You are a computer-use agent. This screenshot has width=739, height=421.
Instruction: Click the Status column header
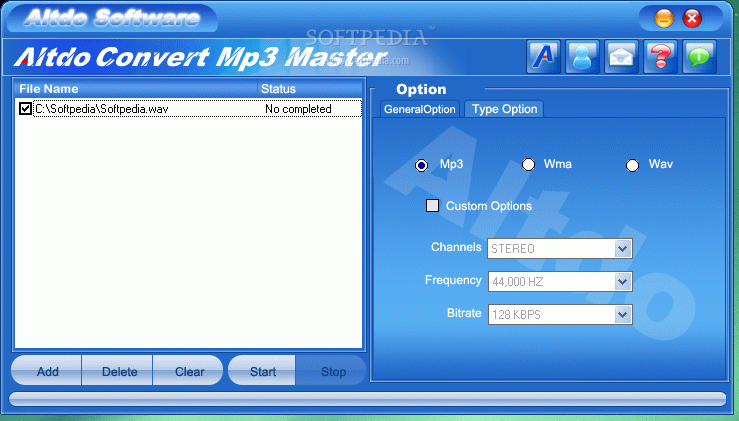(x=310, y=89)
